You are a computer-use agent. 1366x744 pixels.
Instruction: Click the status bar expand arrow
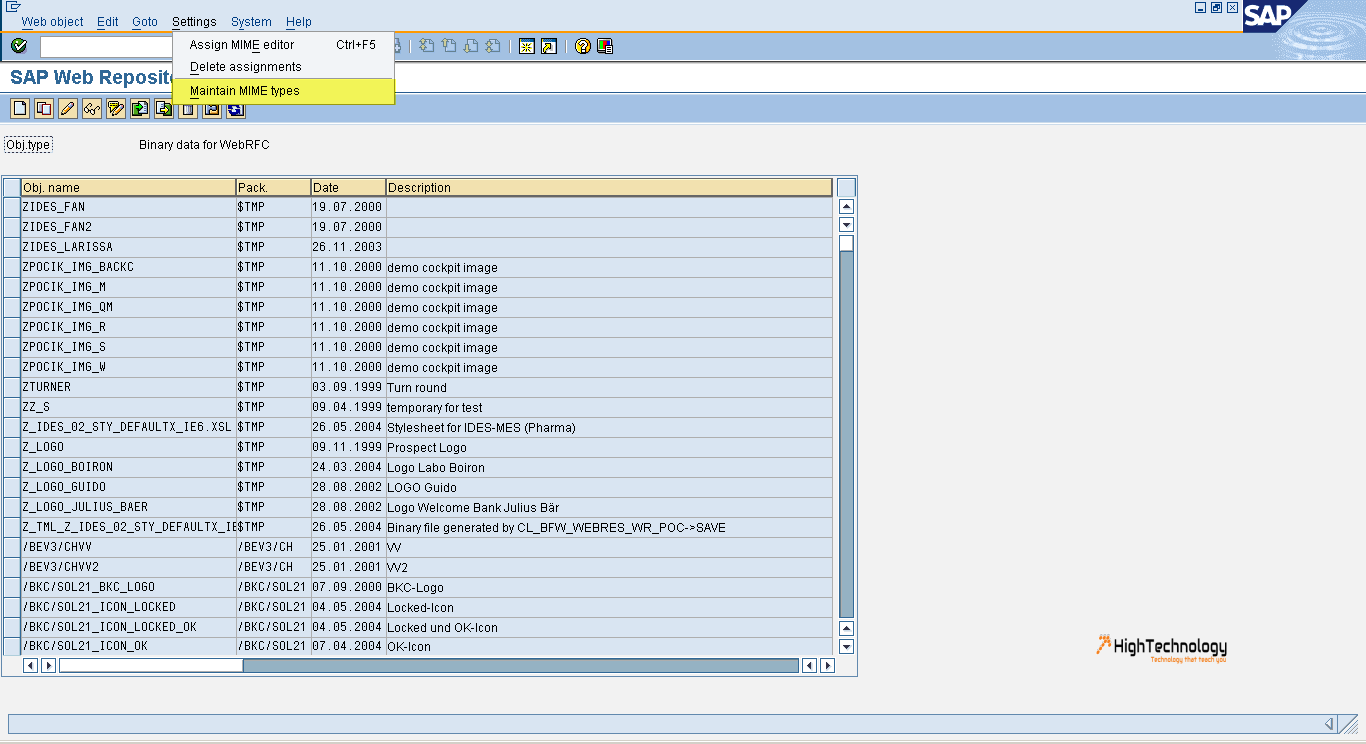point(1329,723)
